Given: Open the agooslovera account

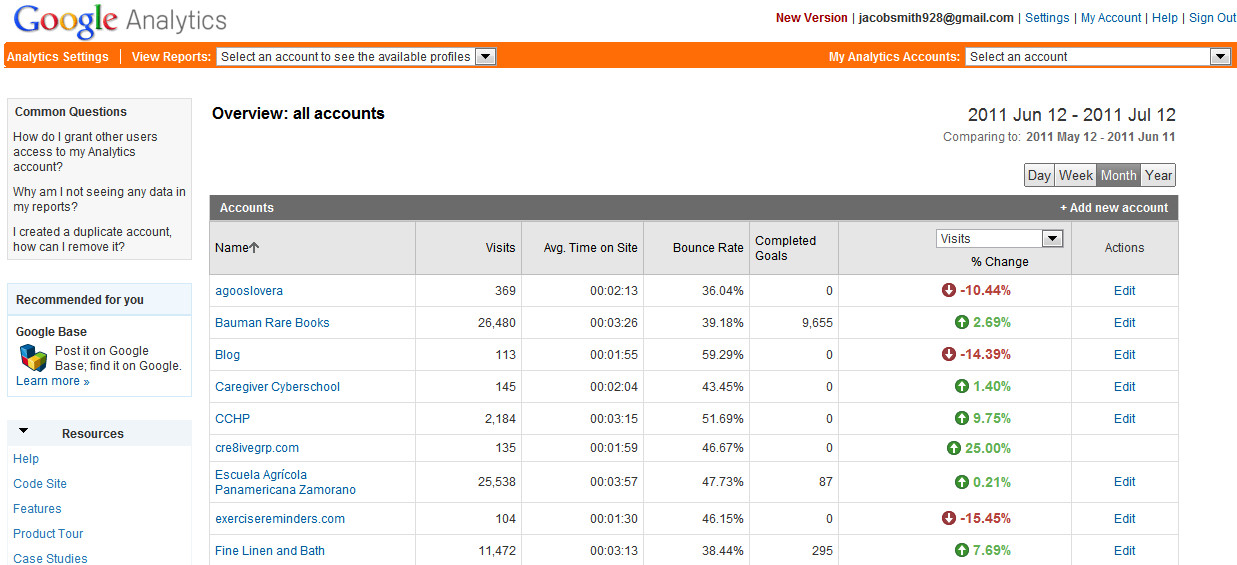Looking at the screenshot, I should pos(249,291).
